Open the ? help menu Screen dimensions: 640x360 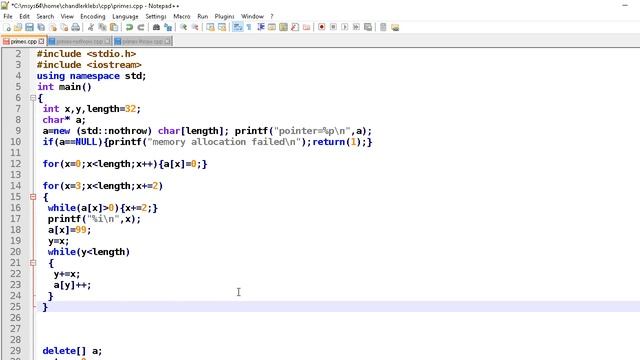click(x=271, y=16)
